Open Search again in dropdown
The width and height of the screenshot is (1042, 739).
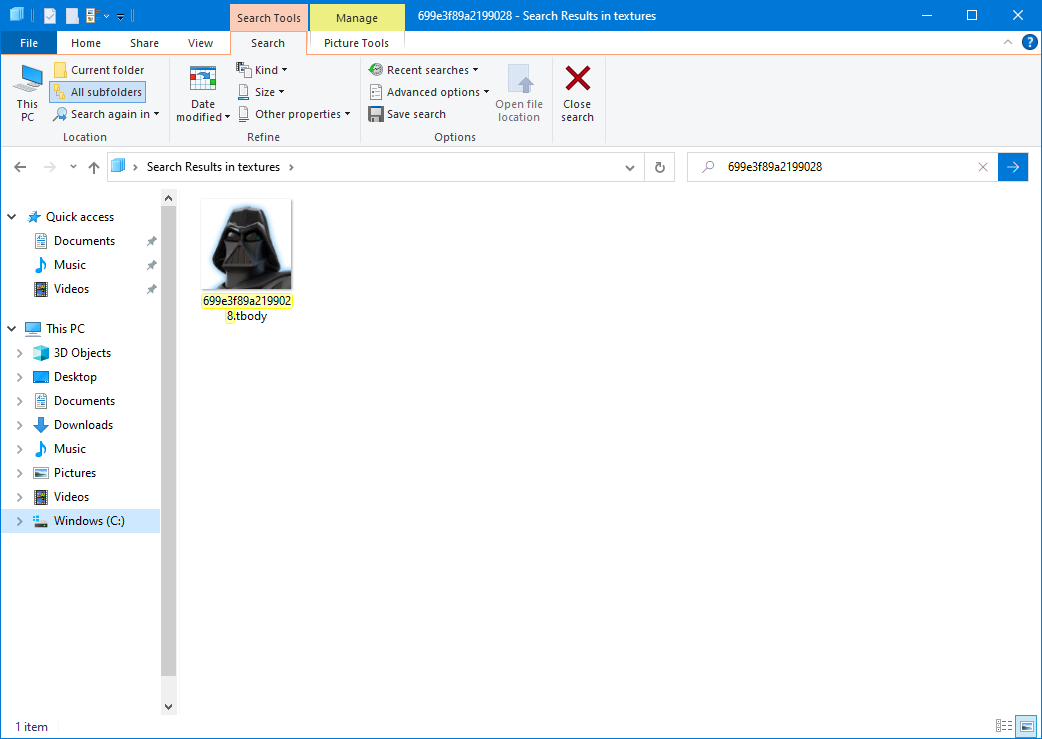(x=106, y=114)
